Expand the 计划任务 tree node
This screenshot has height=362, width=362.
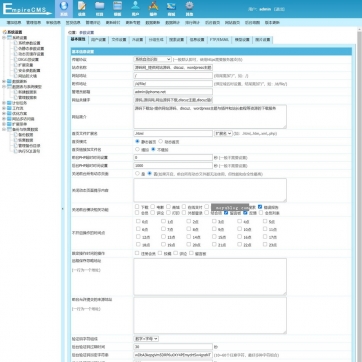pos(4,103)
